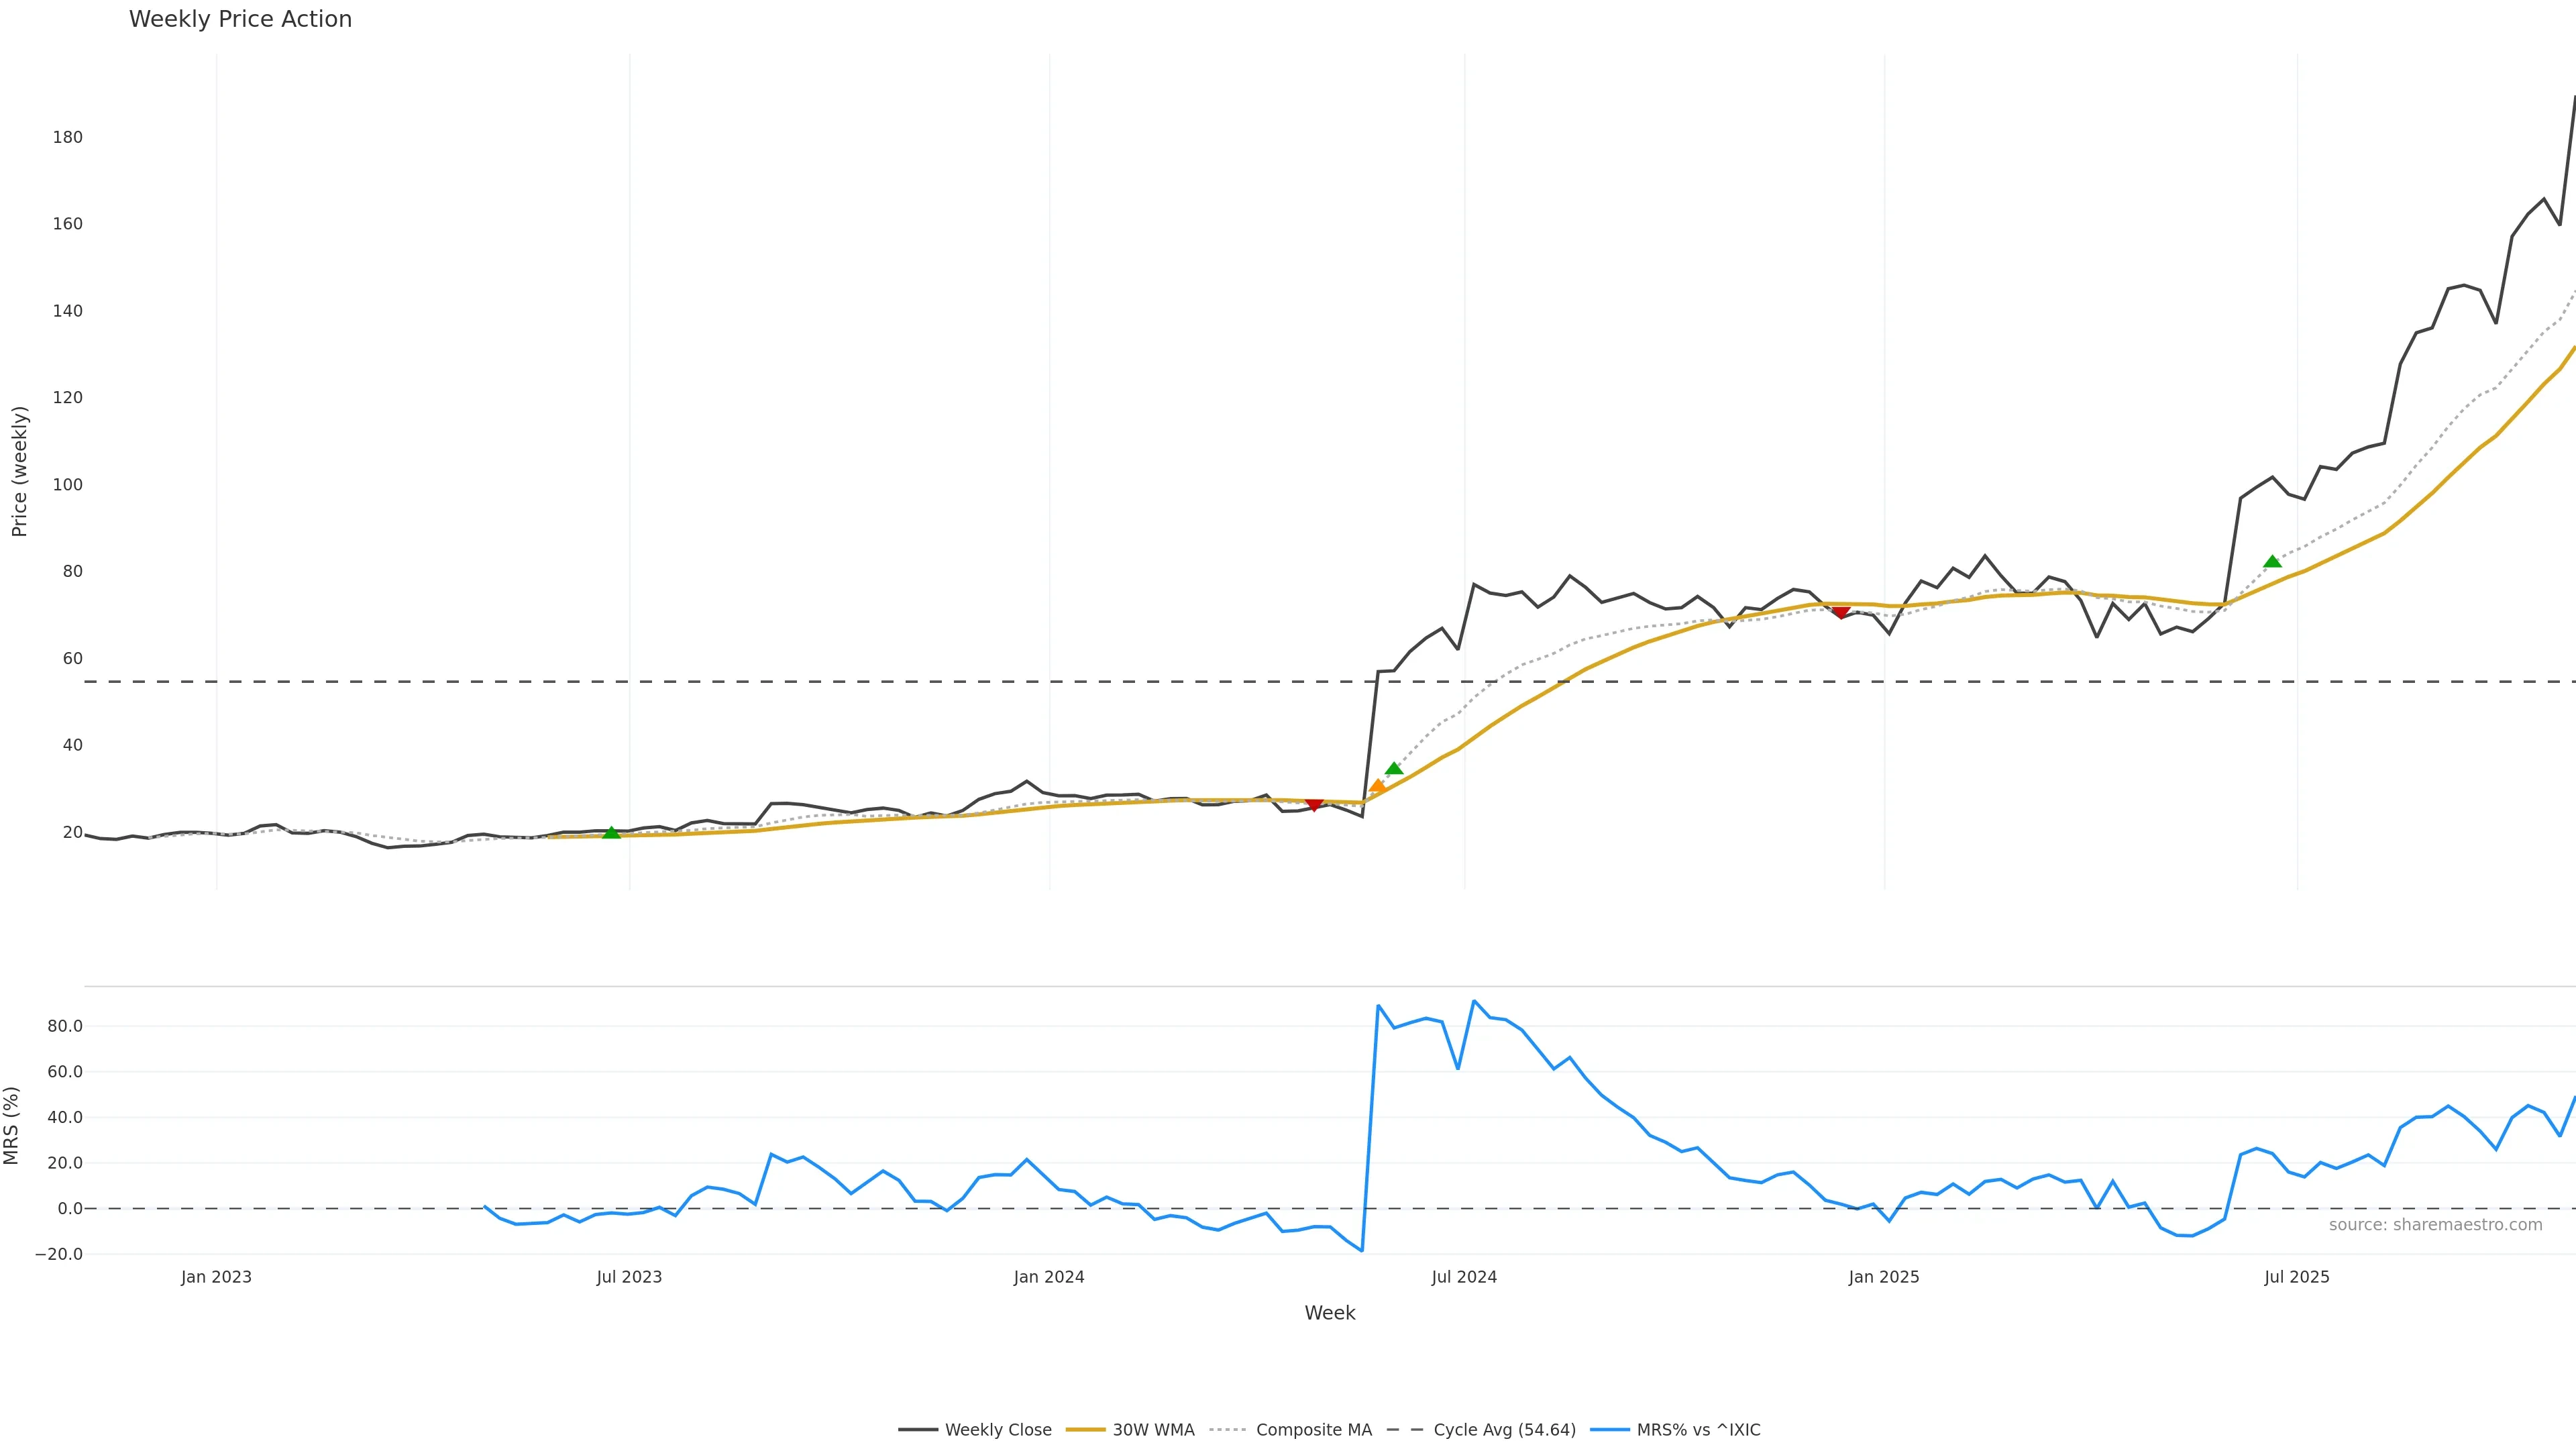Click the Jul 2024 x-axis label
The width and height of the screenshot is (2576, 1449).
pyautogui.click(x=1464, y=1277)
